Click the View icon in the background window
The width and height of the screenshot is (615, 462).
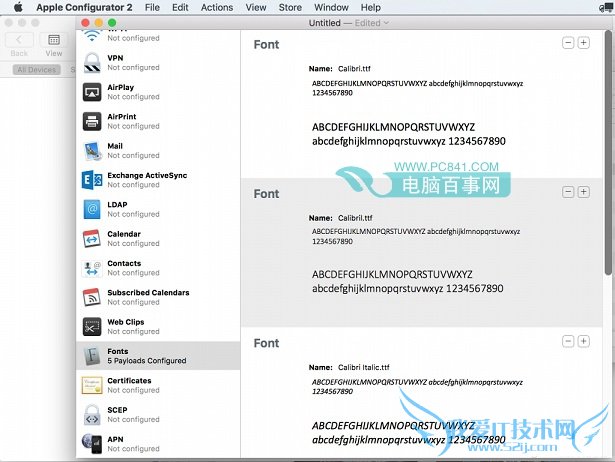point(54,40)
